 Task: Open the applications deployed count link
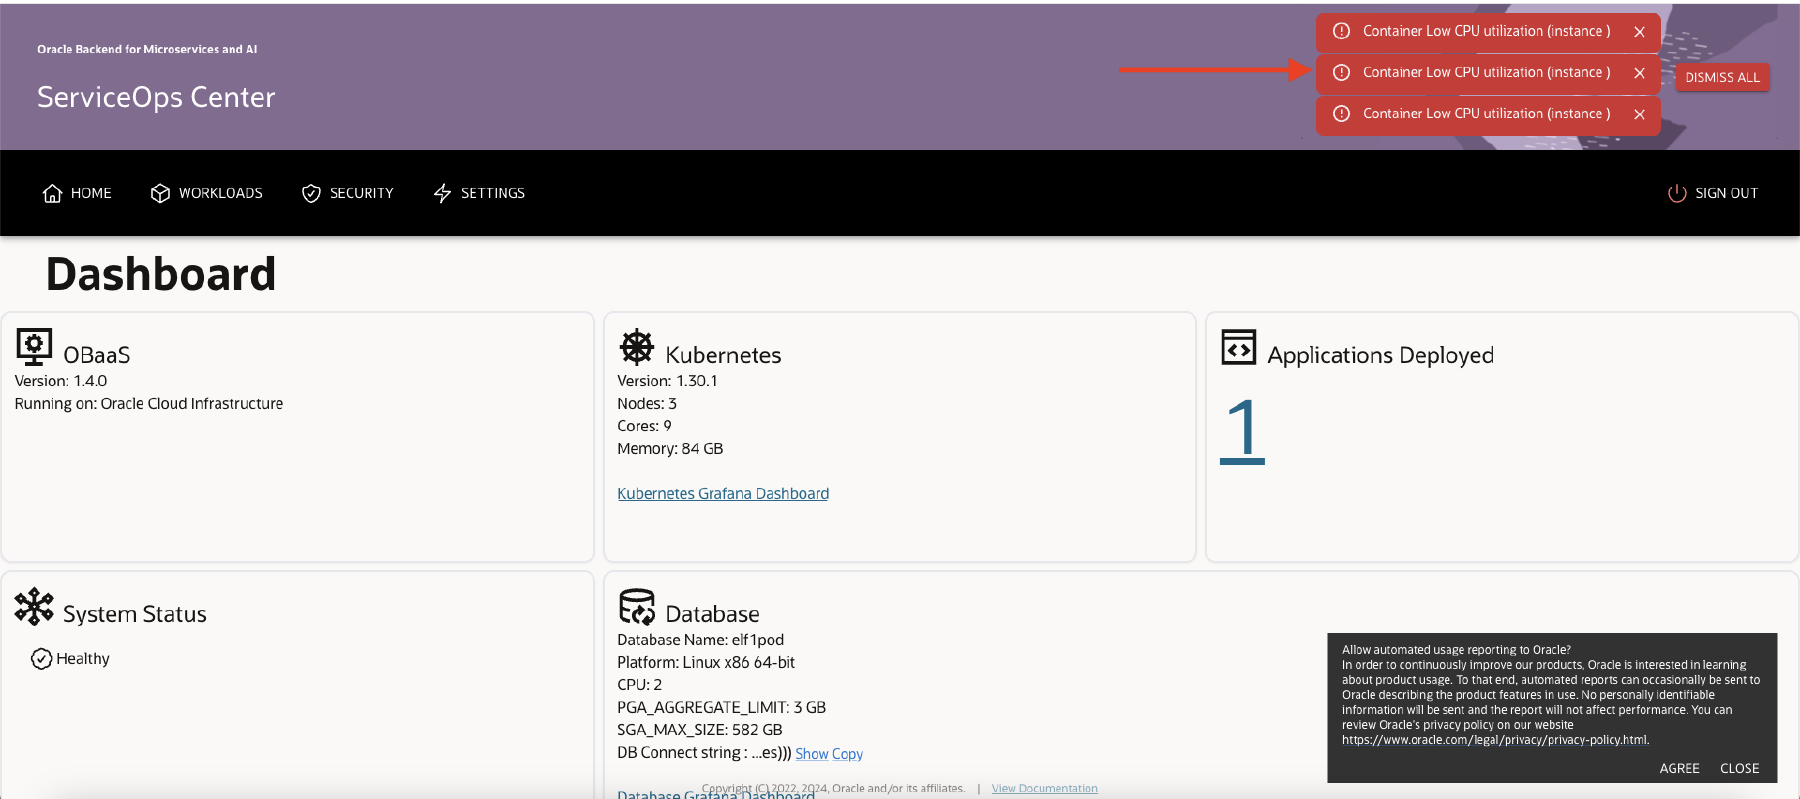point(1242,430)
